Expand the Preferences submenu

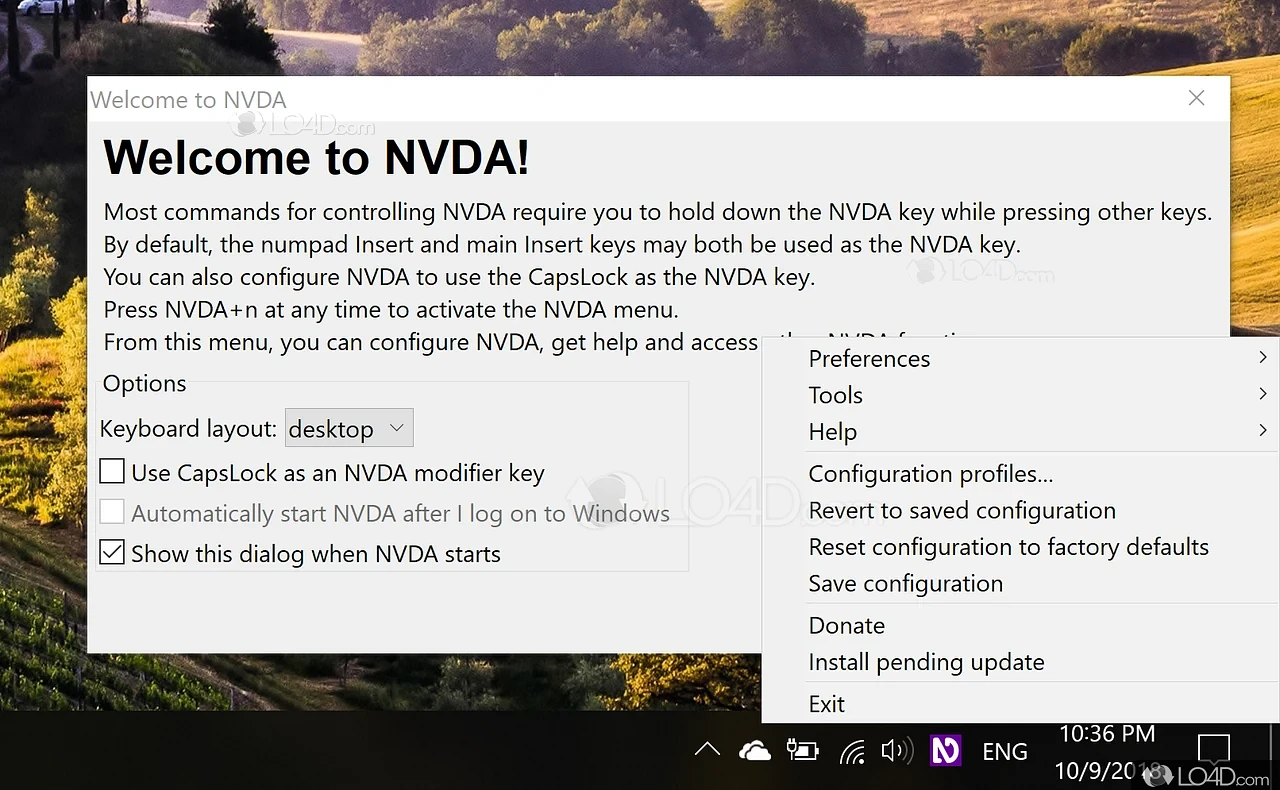tap(869, 358)
